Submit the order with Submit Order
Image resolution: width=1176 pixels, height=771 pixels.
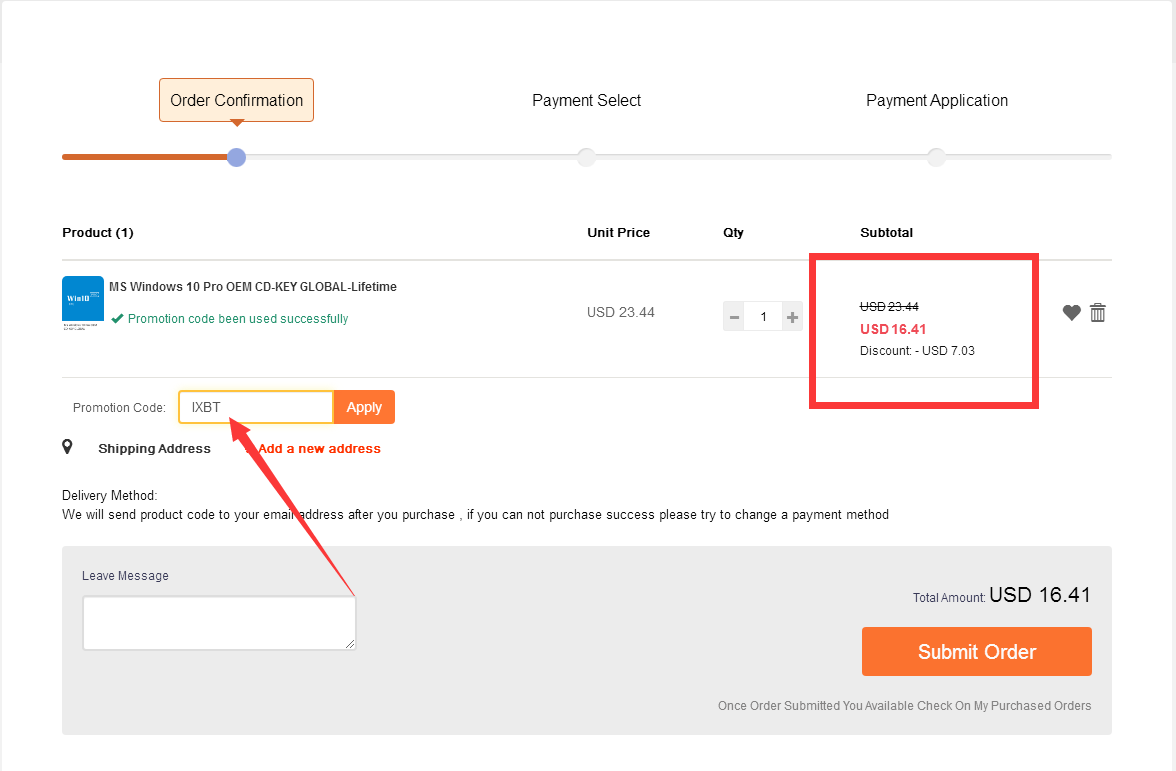[x=976, y=652]
